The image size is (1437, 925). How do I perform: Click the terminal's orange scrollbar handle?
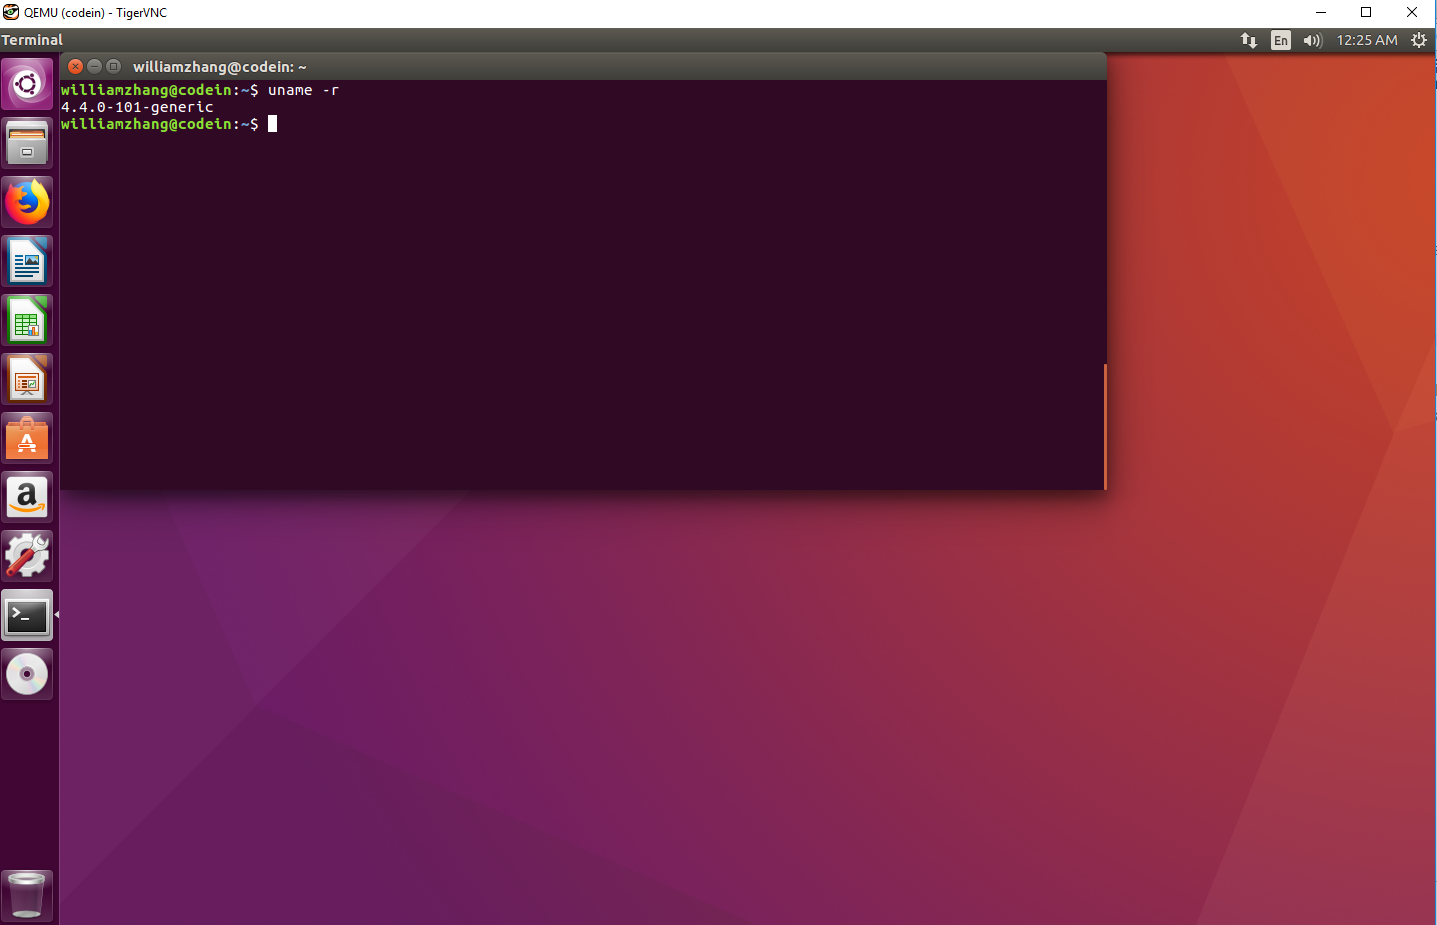tap(1105, 426)
